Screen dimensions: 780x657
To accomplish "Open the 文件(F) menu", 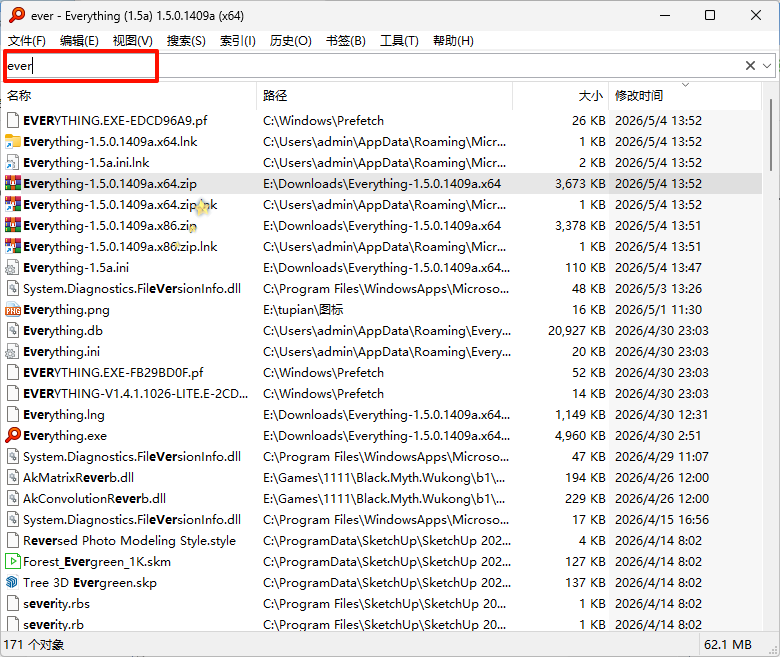I will coord(27,41).
